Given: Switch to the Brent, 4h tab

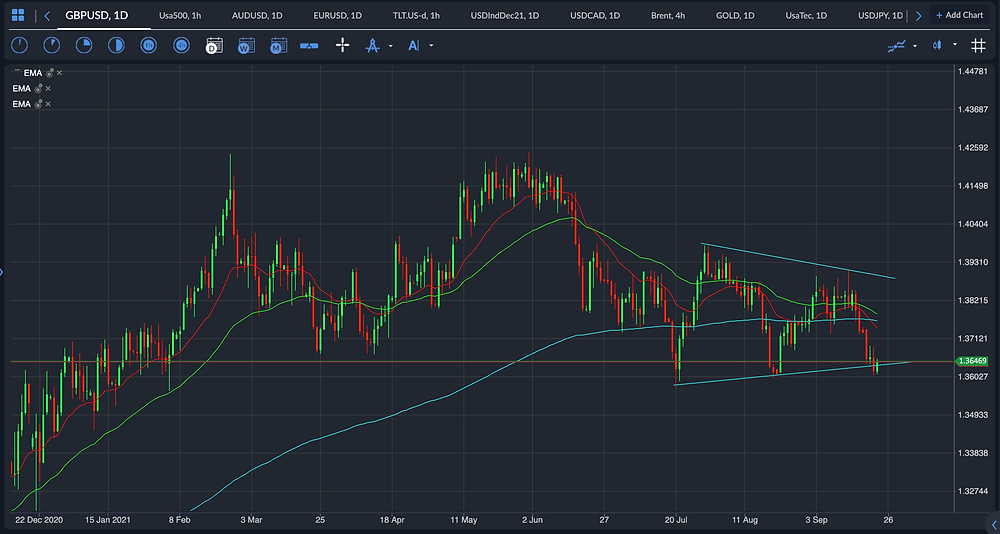Looking at the screenshot, I should [x=668, y=15].
